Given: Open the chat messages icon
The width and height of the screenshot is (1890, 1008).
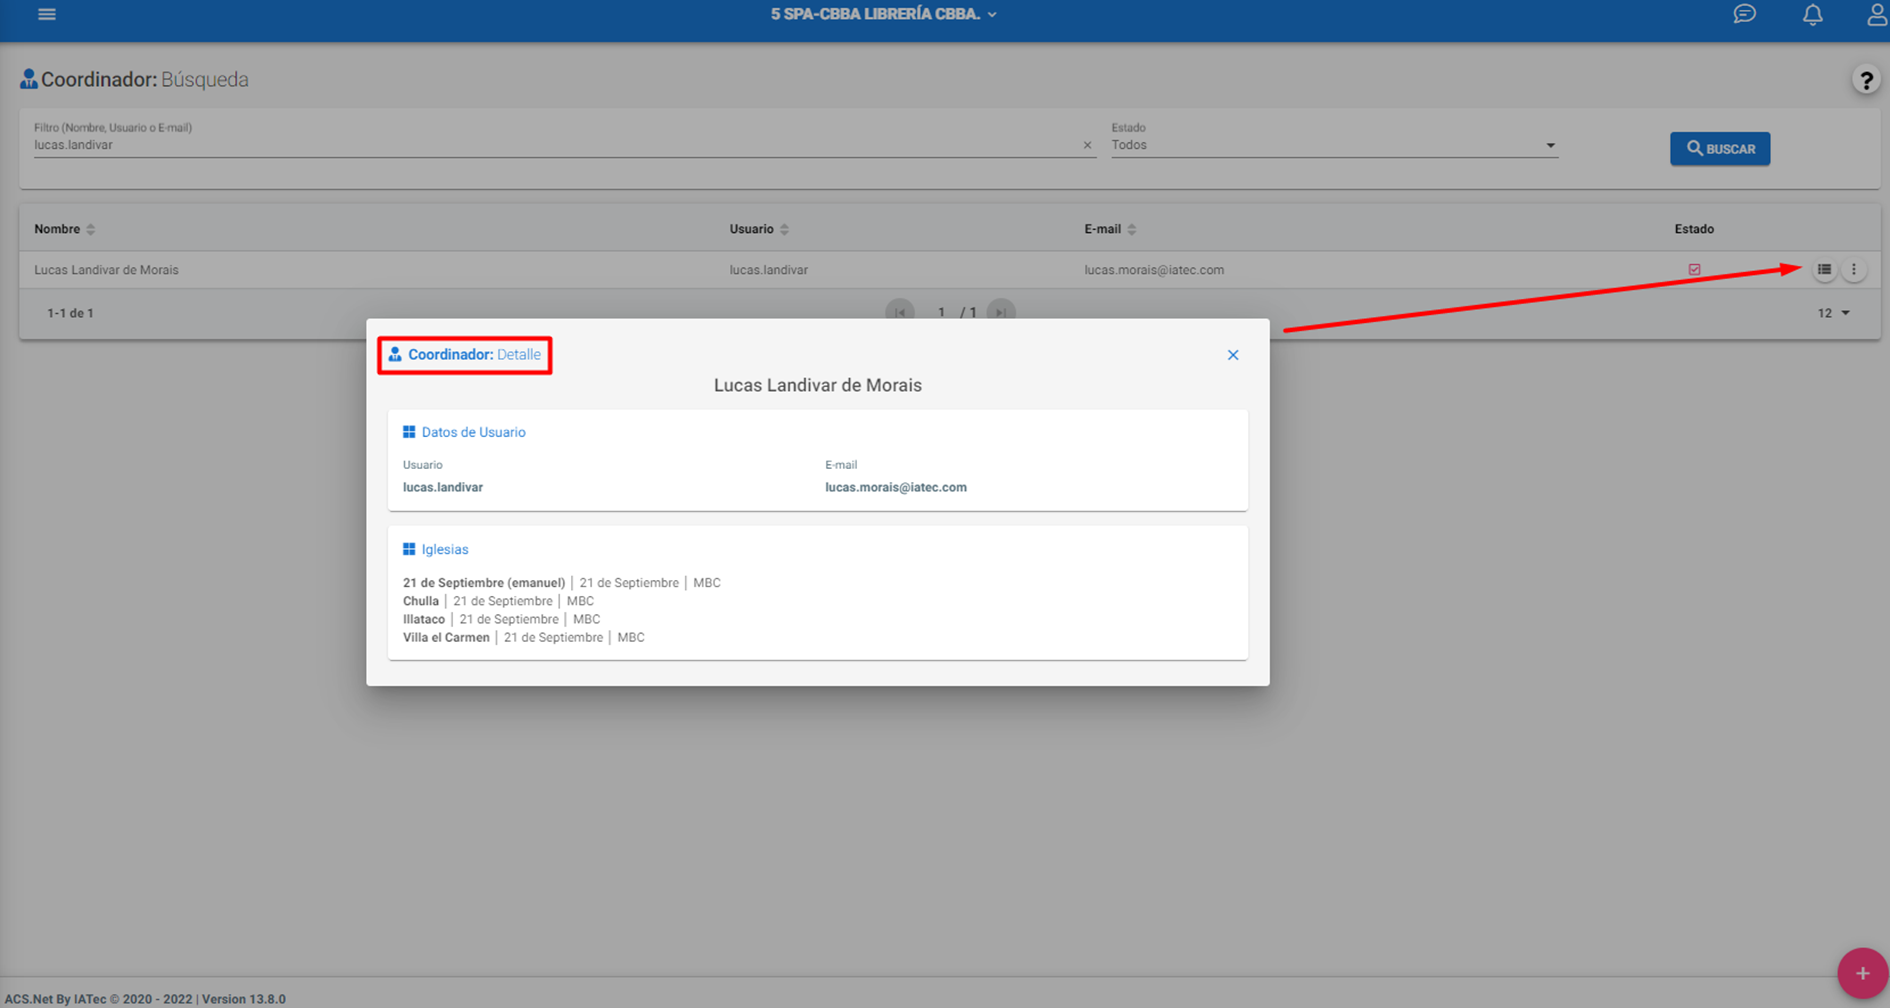Looking at the screenshot, I should tap(1744, 14).
